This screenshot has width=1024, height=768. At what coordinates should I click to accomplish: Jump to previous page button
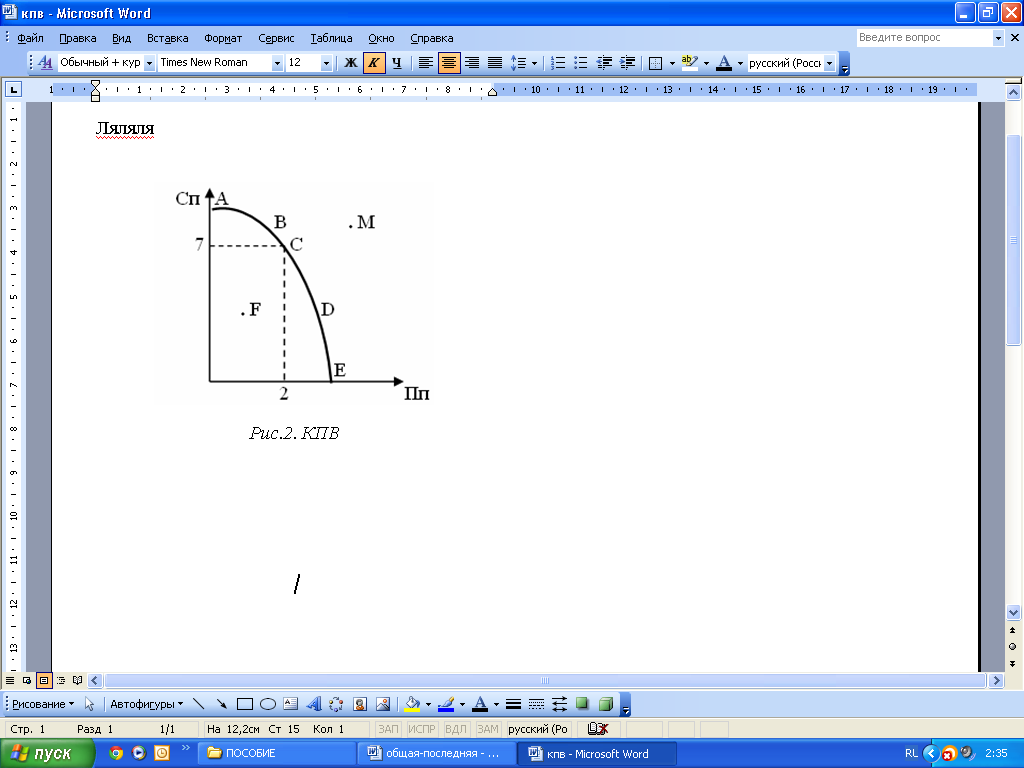pyautogui.click(x=1013, y=630)
